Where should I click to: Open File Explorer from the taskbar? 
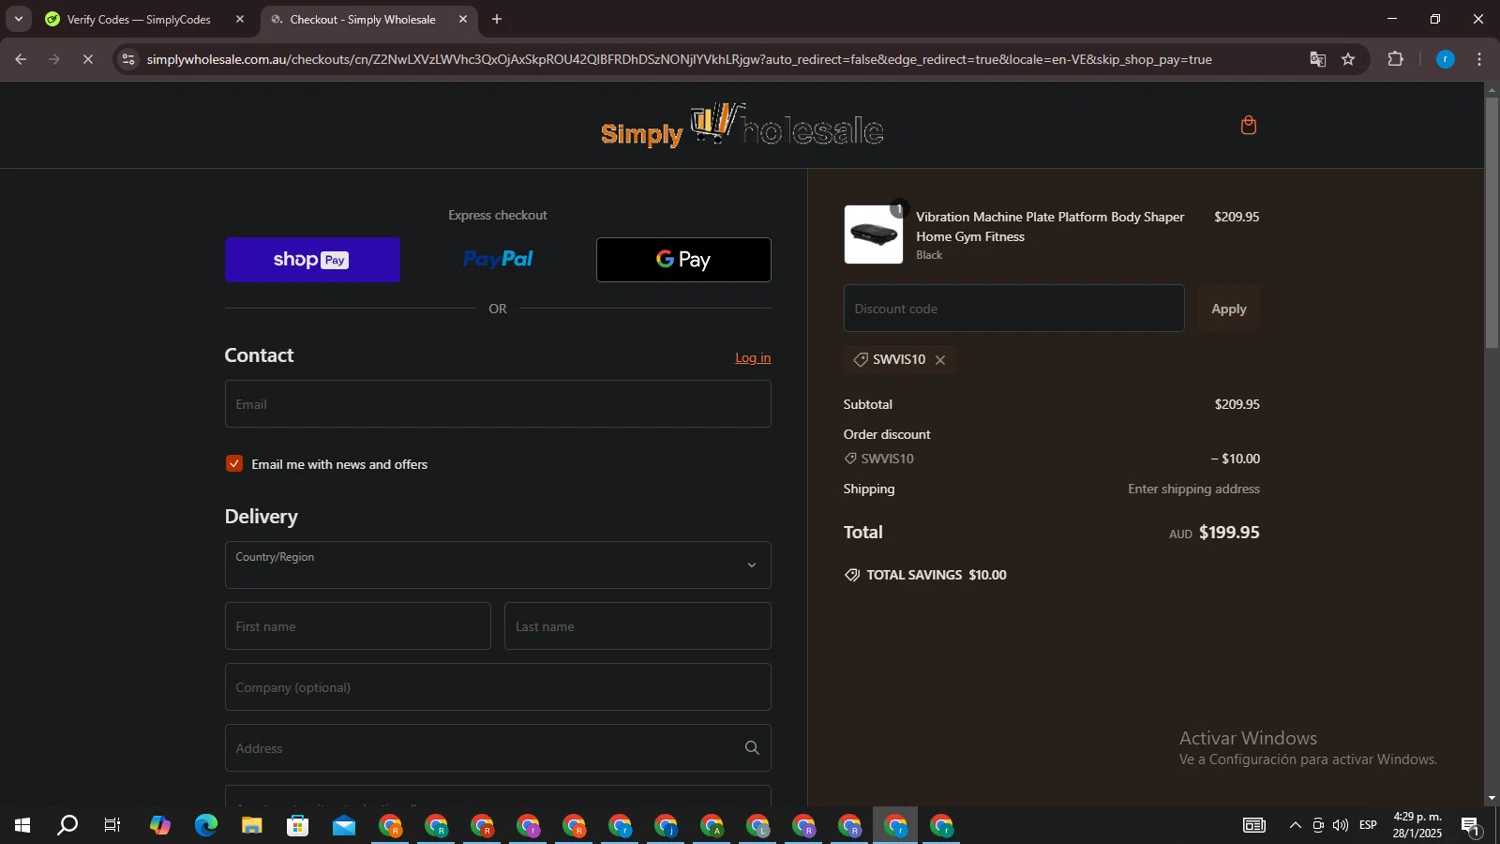[252, 826]
